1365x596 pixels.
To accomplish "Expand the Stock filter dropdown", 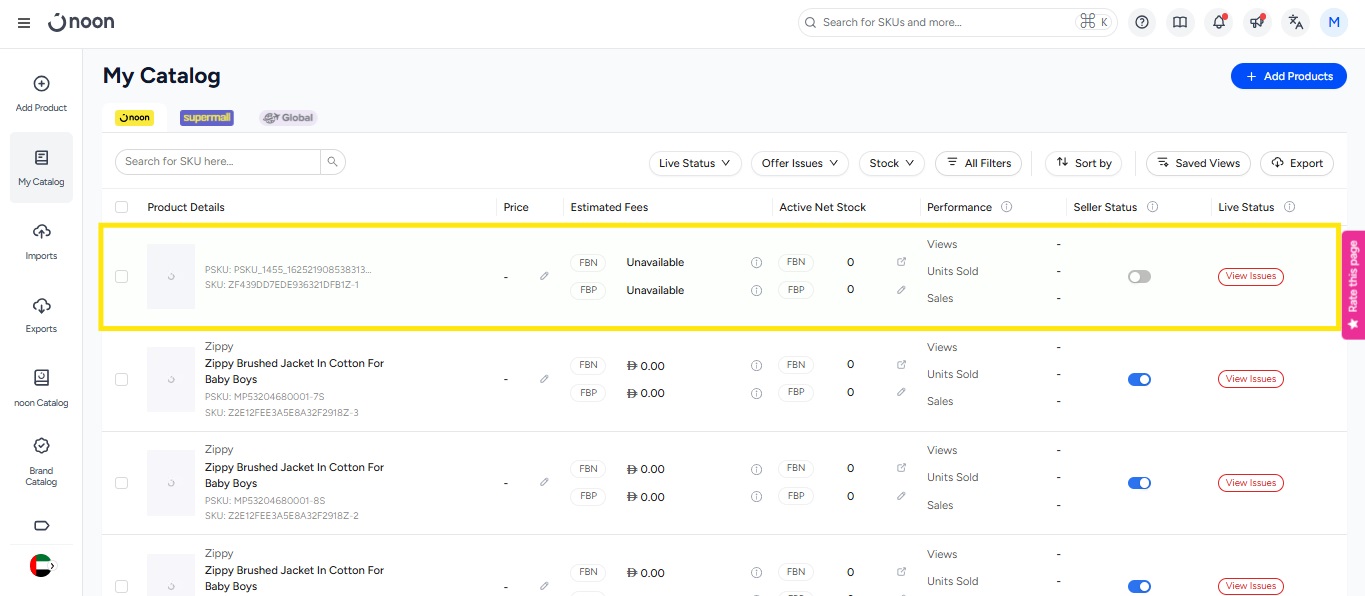I will click(891, 163).
